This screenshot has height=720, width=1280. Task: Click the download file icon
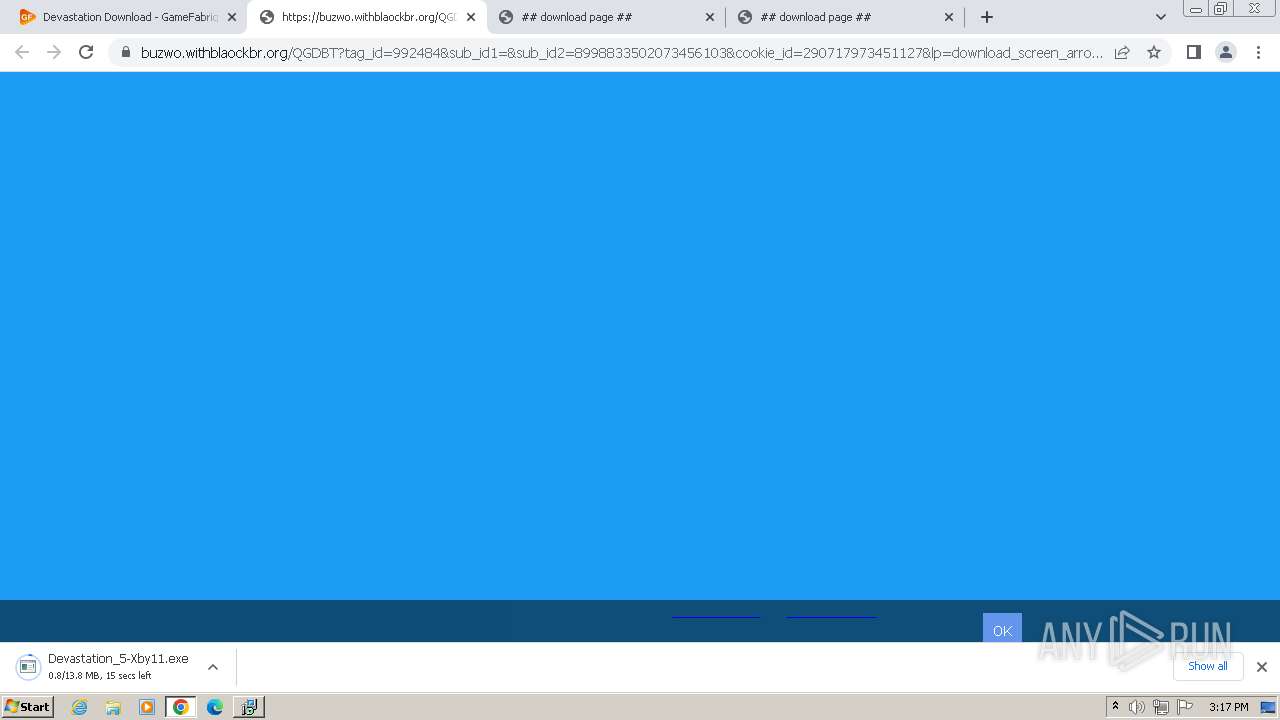tap(29, 667)
